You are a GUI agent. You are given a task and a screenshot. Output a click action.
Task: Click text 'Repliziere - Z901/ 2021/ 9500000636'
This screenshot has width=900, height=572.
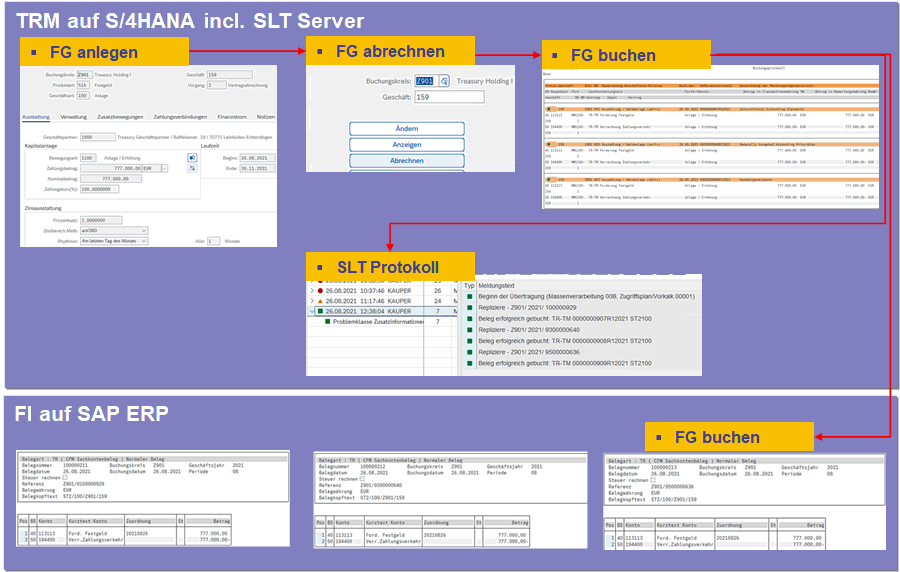point(529,352)
